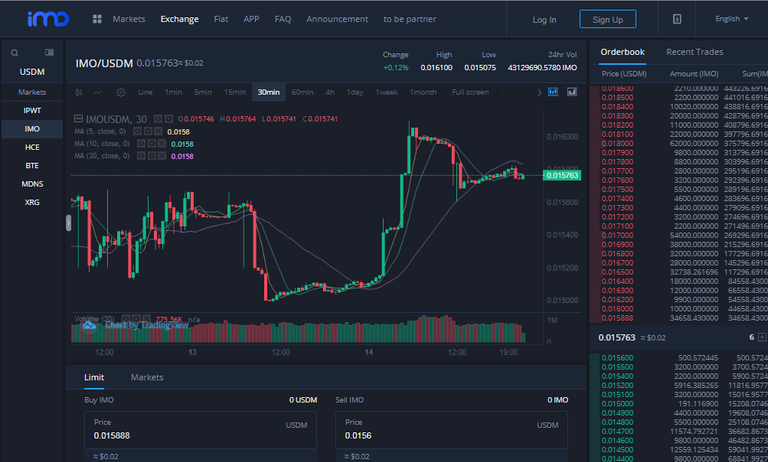Click the Log In link
Image resolution: width=768 pixels, height=462 pixels.
[544, 20]
